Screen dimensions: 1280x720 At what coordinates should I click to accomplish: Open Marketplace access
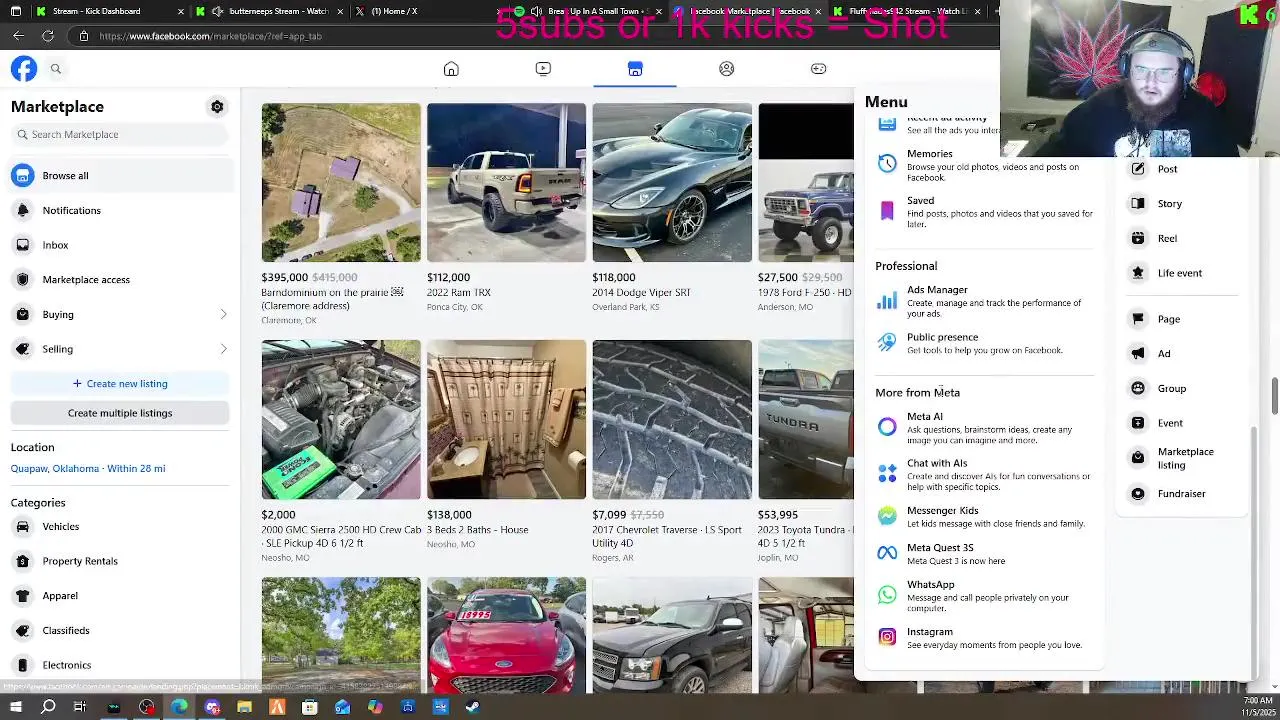(x=120, y=279)
